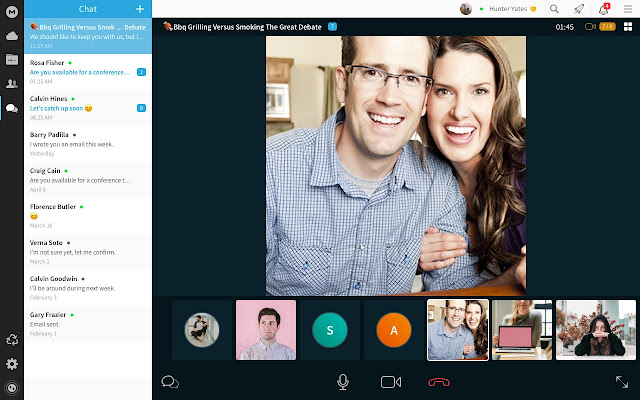Open in-call chat bubble icon
Viewport: 640px width, 400px height.
(170, 382)
